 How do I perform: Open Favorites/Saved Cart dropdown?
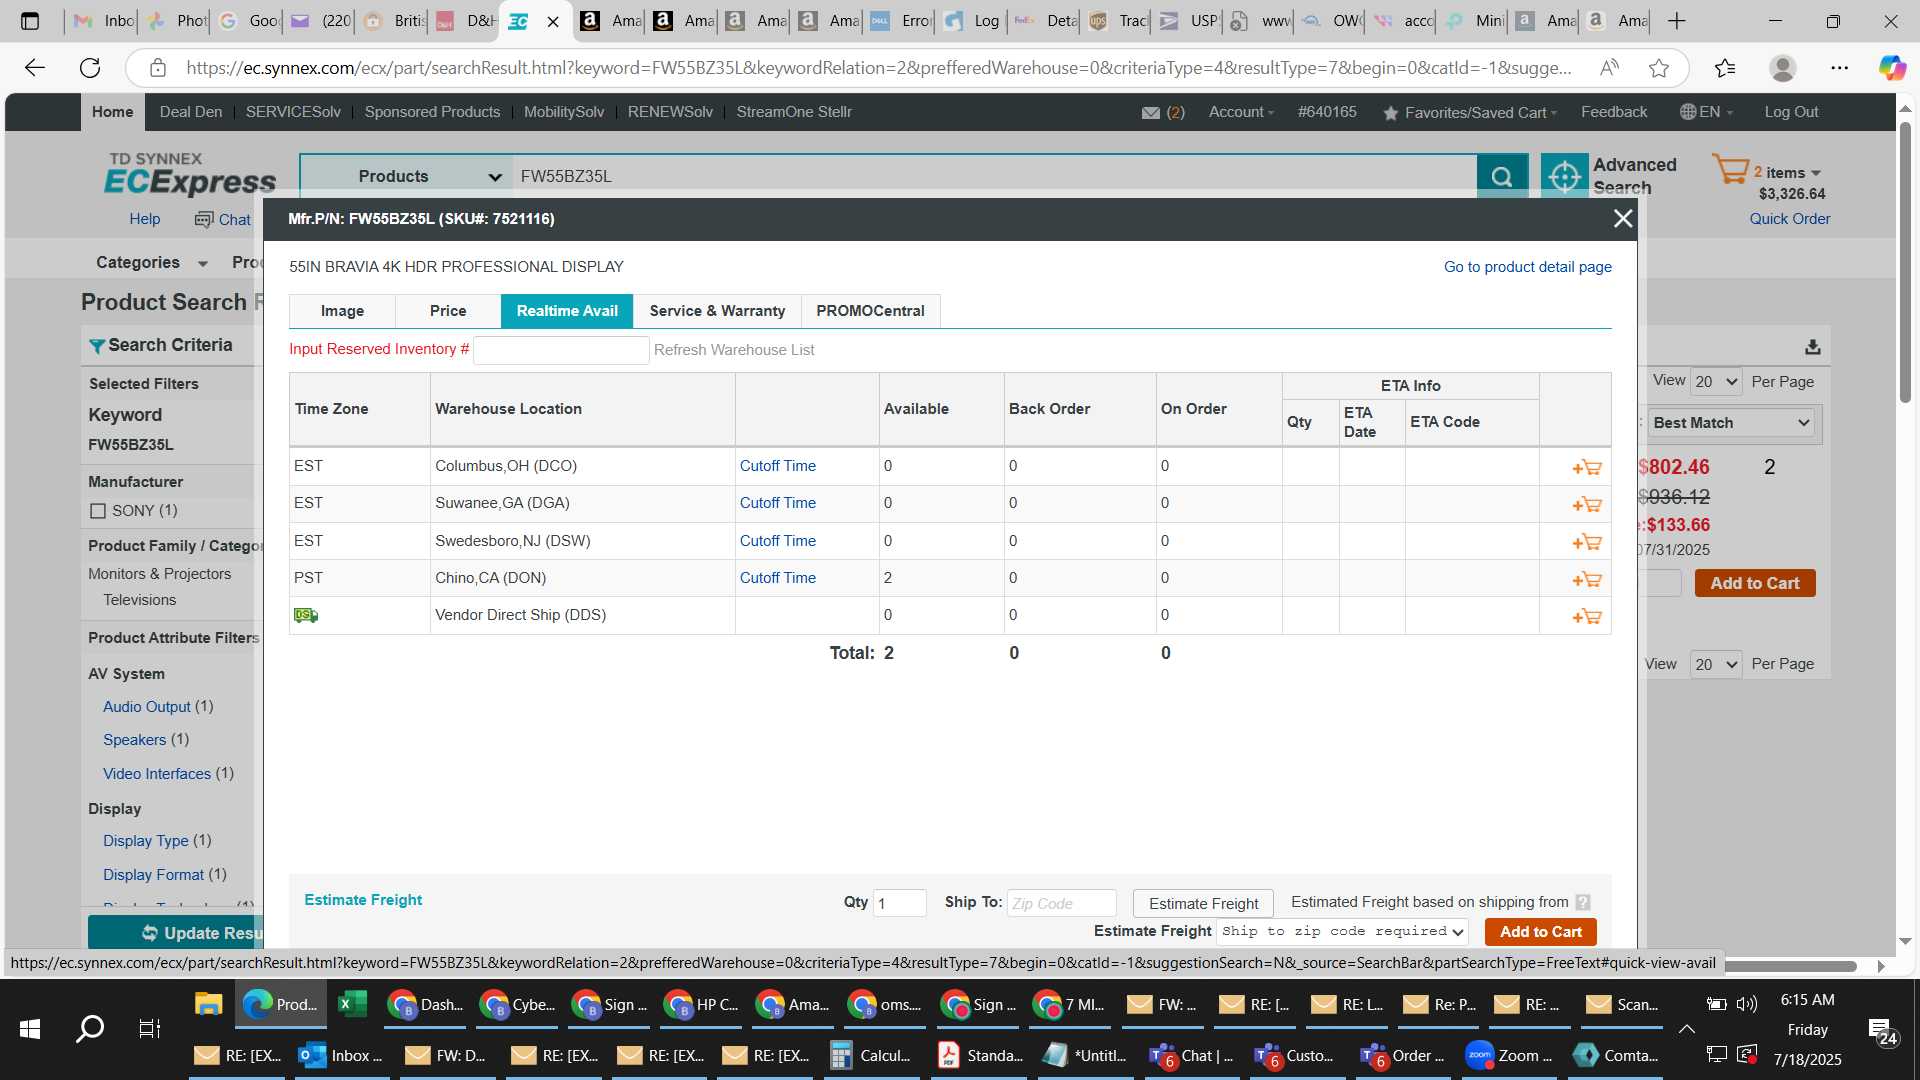1469,113
